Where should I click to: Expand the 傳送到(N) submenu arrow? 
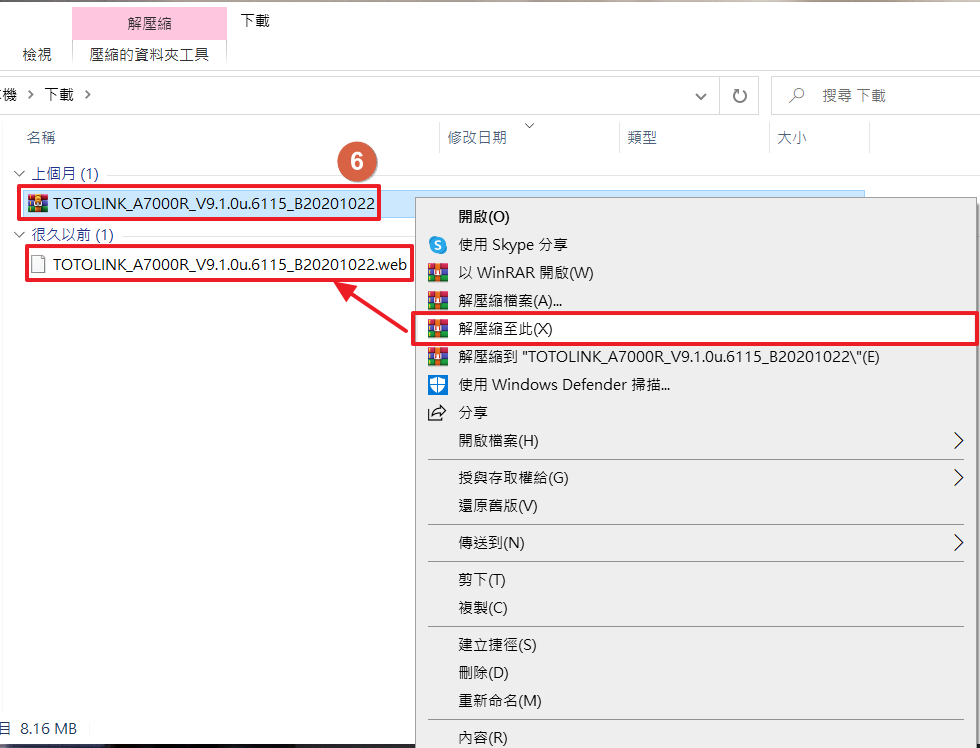click(958, 542)
